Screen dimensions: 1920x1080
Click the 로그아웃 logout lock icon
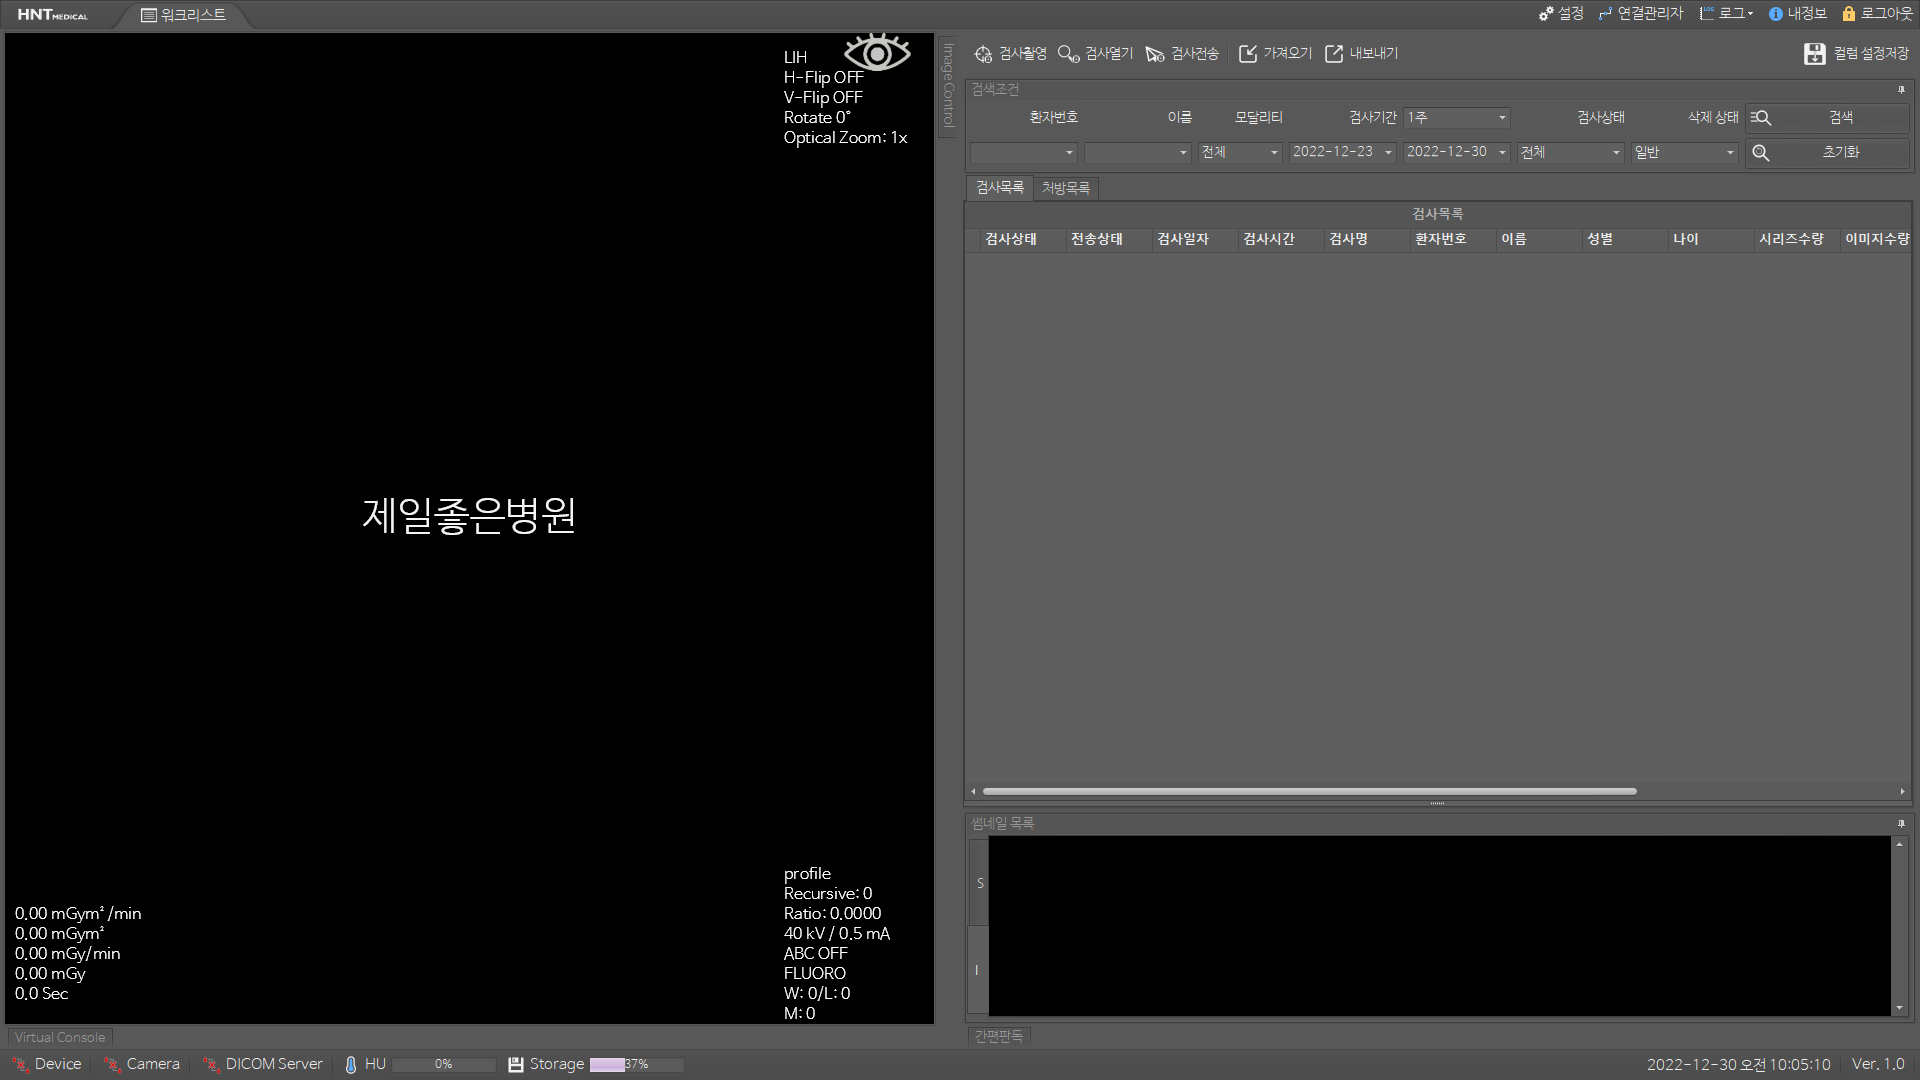[x=1849, y=14]
